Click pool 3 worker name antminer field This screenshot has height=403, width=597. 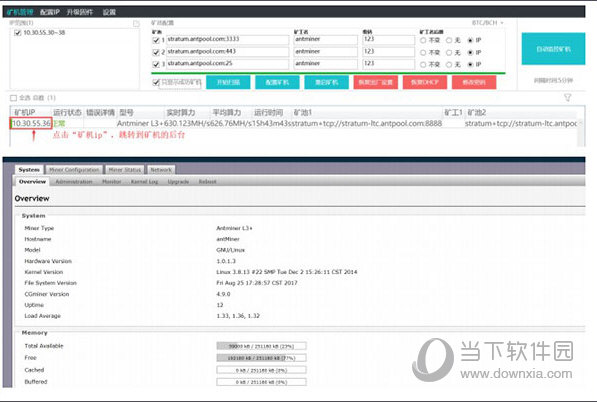click(326, 64)
